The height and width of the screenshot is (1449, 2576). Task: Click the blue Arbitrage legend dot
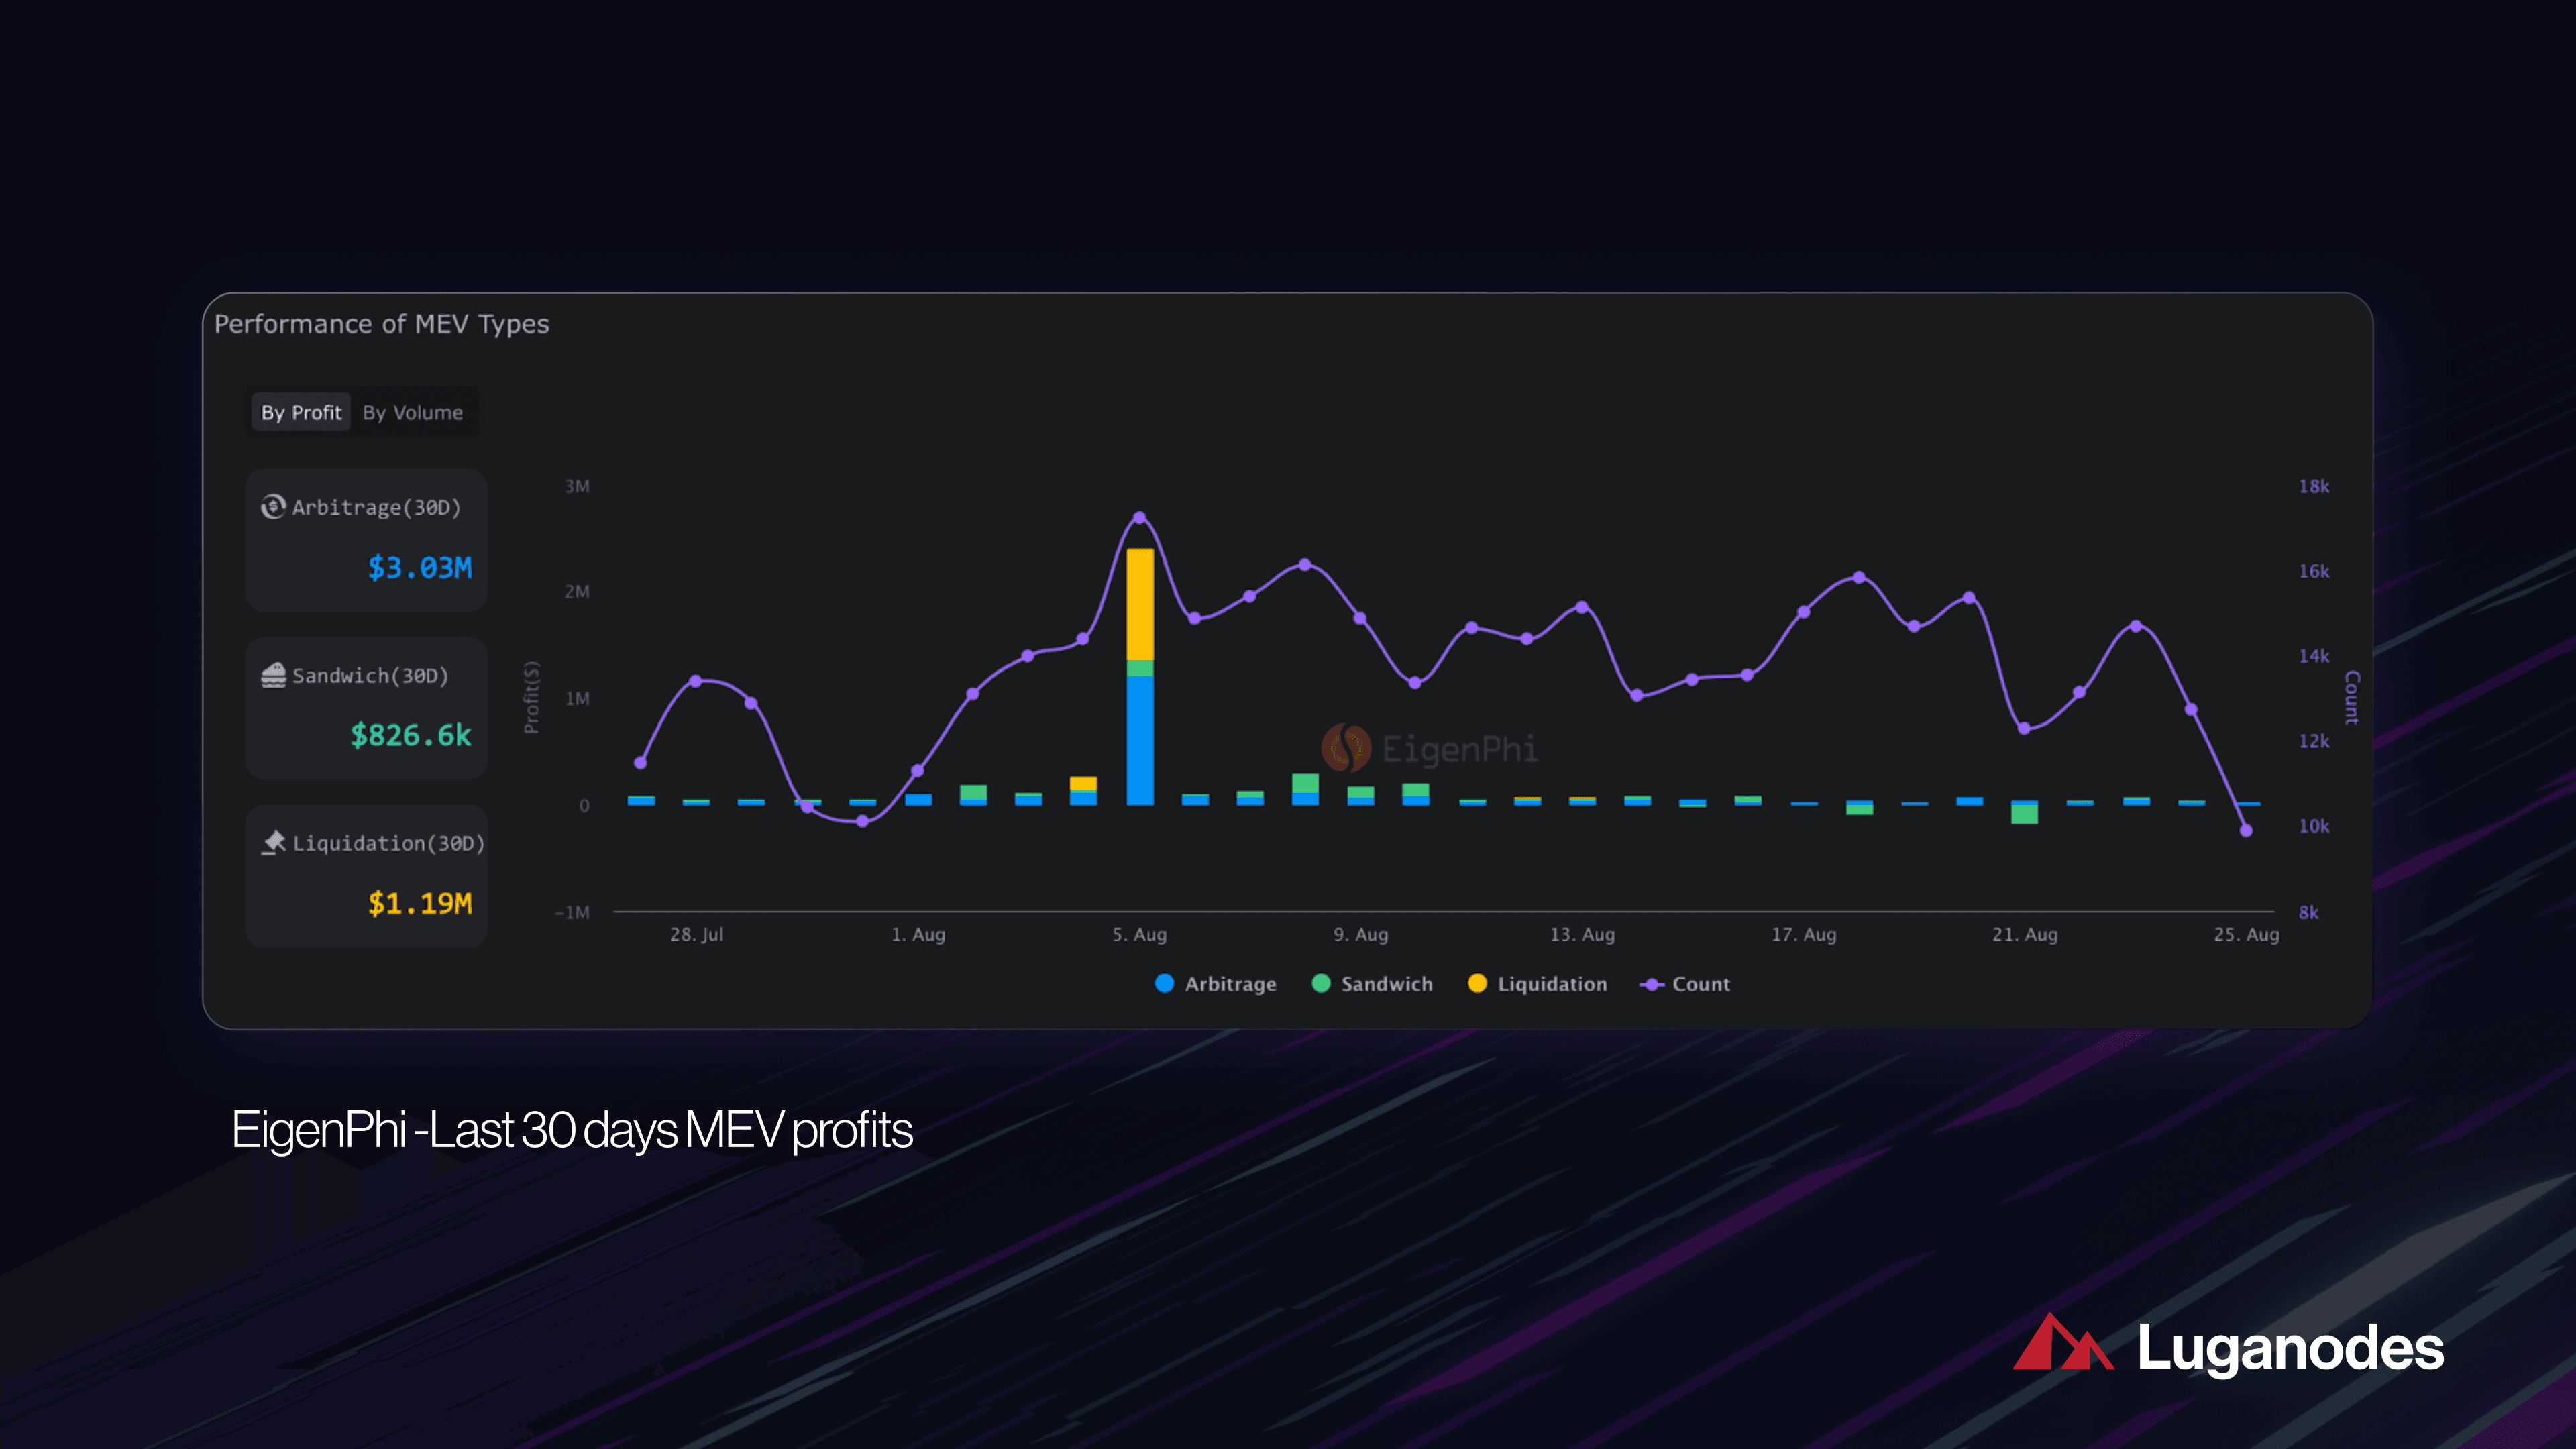(x=1164, y=984)
